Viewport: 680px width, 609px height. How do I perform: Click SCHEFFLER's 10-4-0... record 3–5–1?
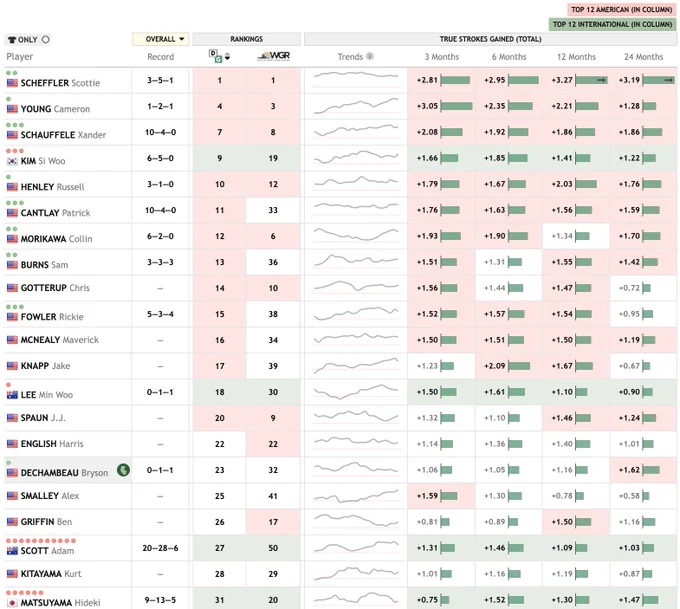pyautogui.click(x=160, y=80)
